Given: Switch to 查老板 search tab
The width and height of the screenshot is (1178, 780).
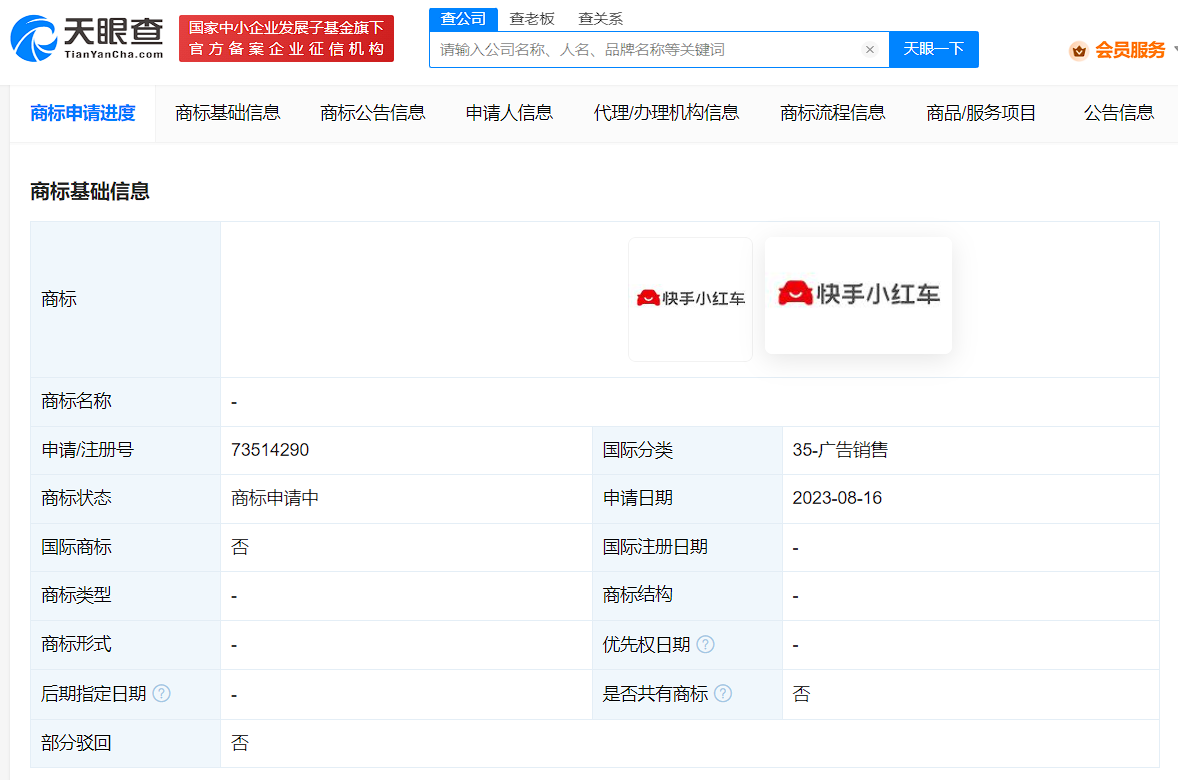Looking at the screenshot, I should [532, 18].
